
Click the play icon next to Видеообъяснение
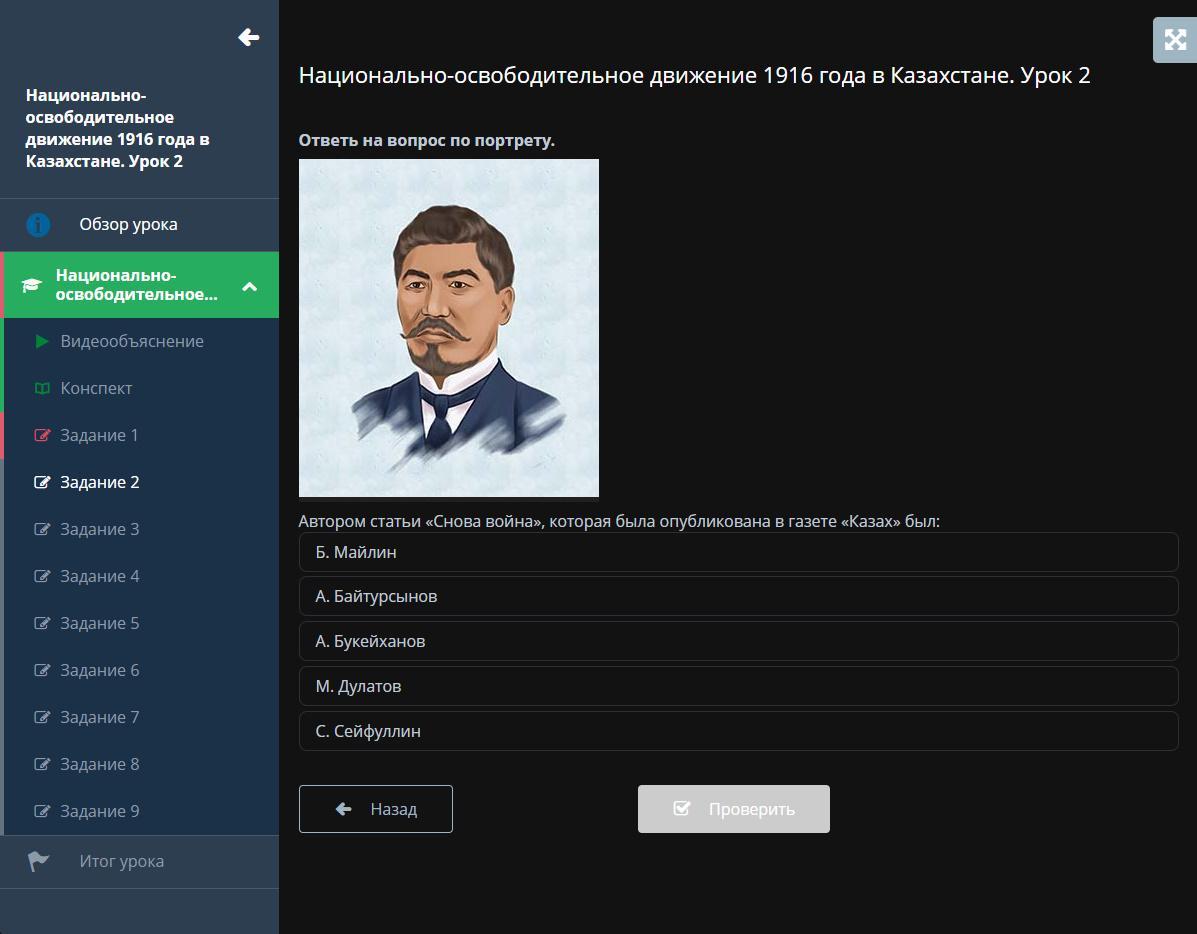42,342
